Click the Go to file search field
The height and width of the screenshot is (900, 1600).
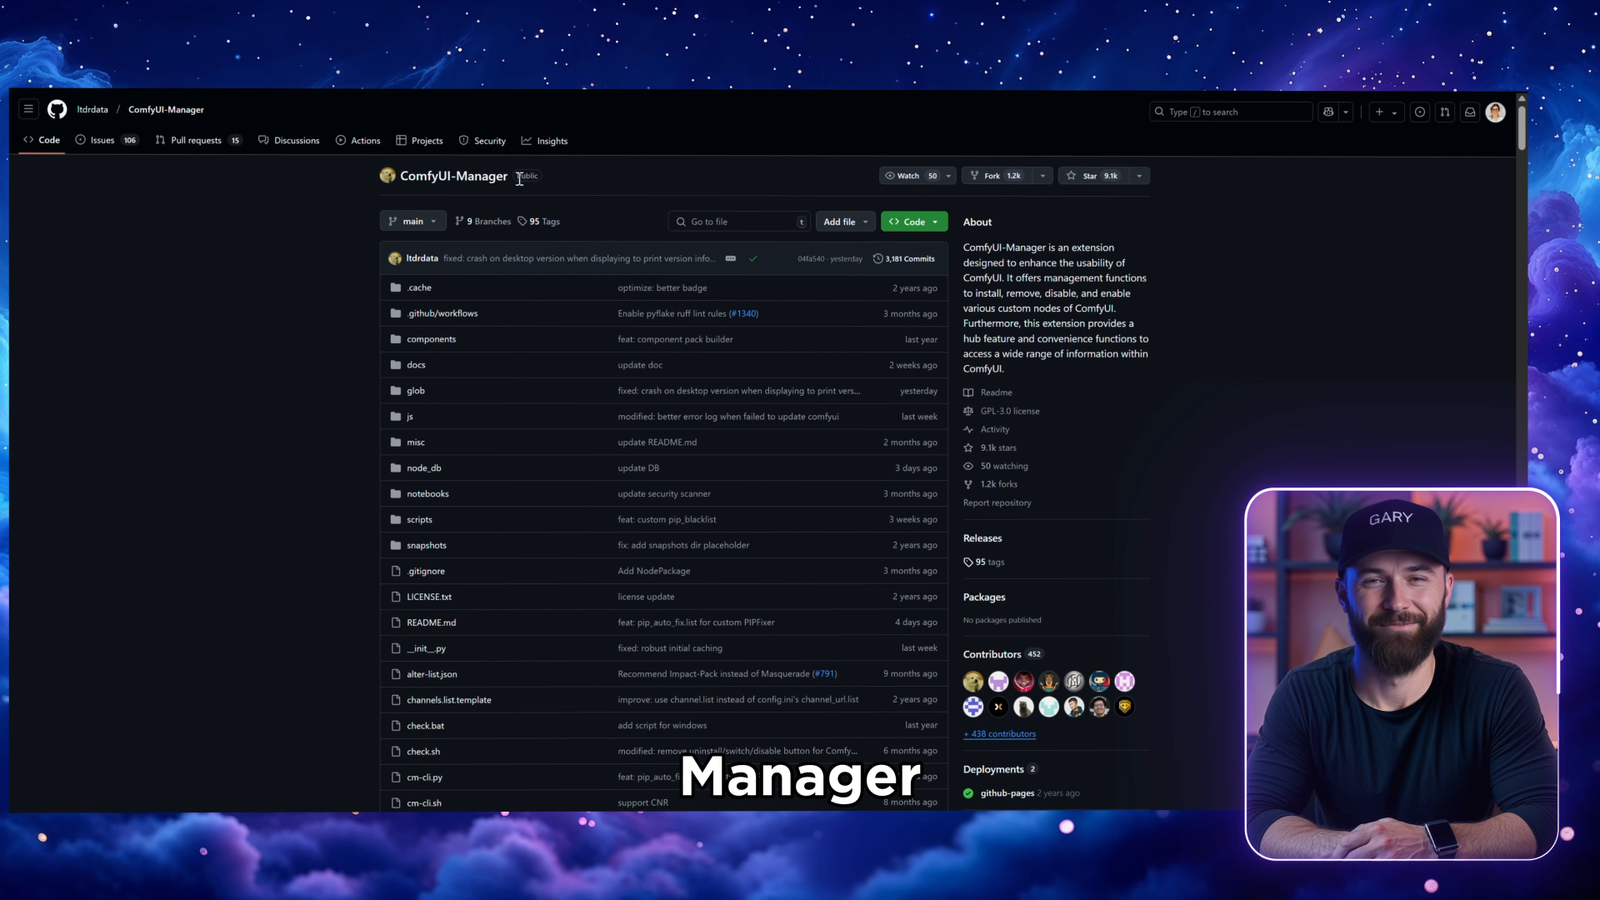pos(738,221)
